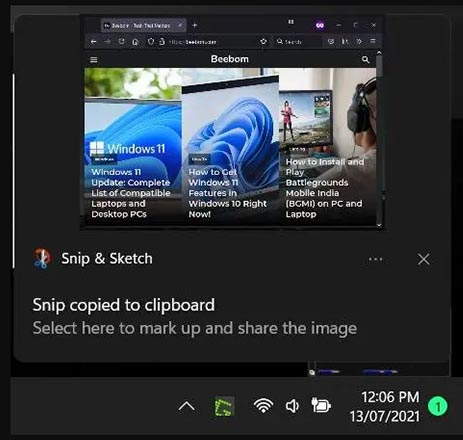Reload the page in browser preview
This screenshot has width=463, height=440.
pyautogui.click(x=121, y=41)
